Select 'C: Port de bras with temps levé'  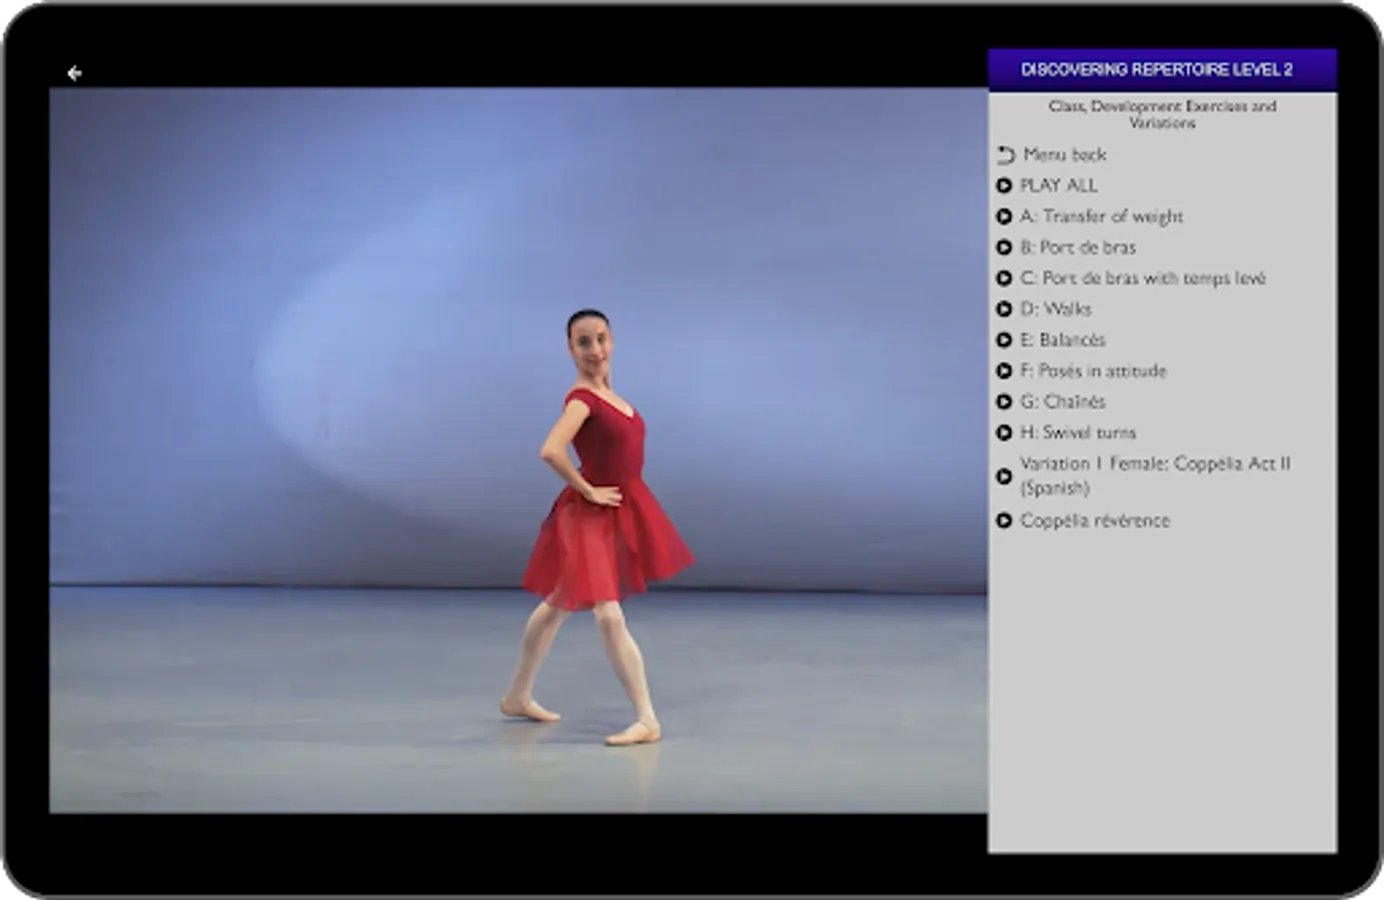(x=1142, y=279)
